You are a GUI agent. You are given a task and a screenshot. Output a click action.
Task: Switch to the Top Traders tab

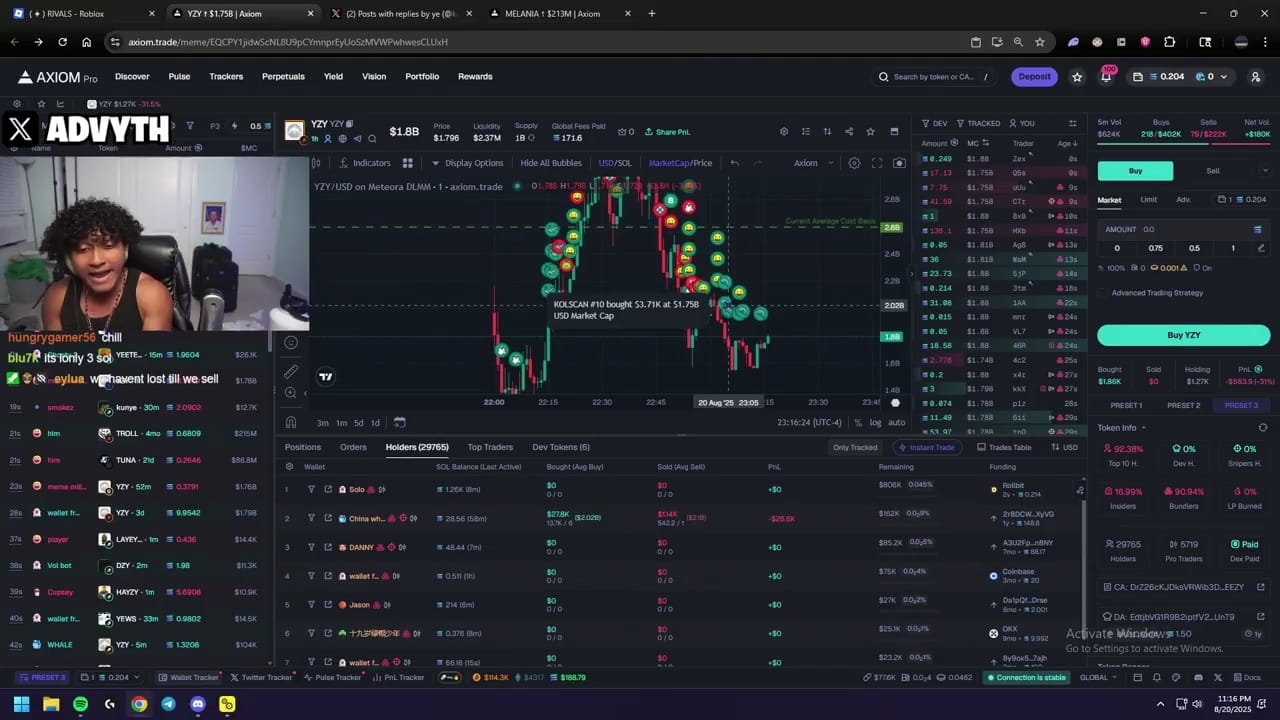490,447
